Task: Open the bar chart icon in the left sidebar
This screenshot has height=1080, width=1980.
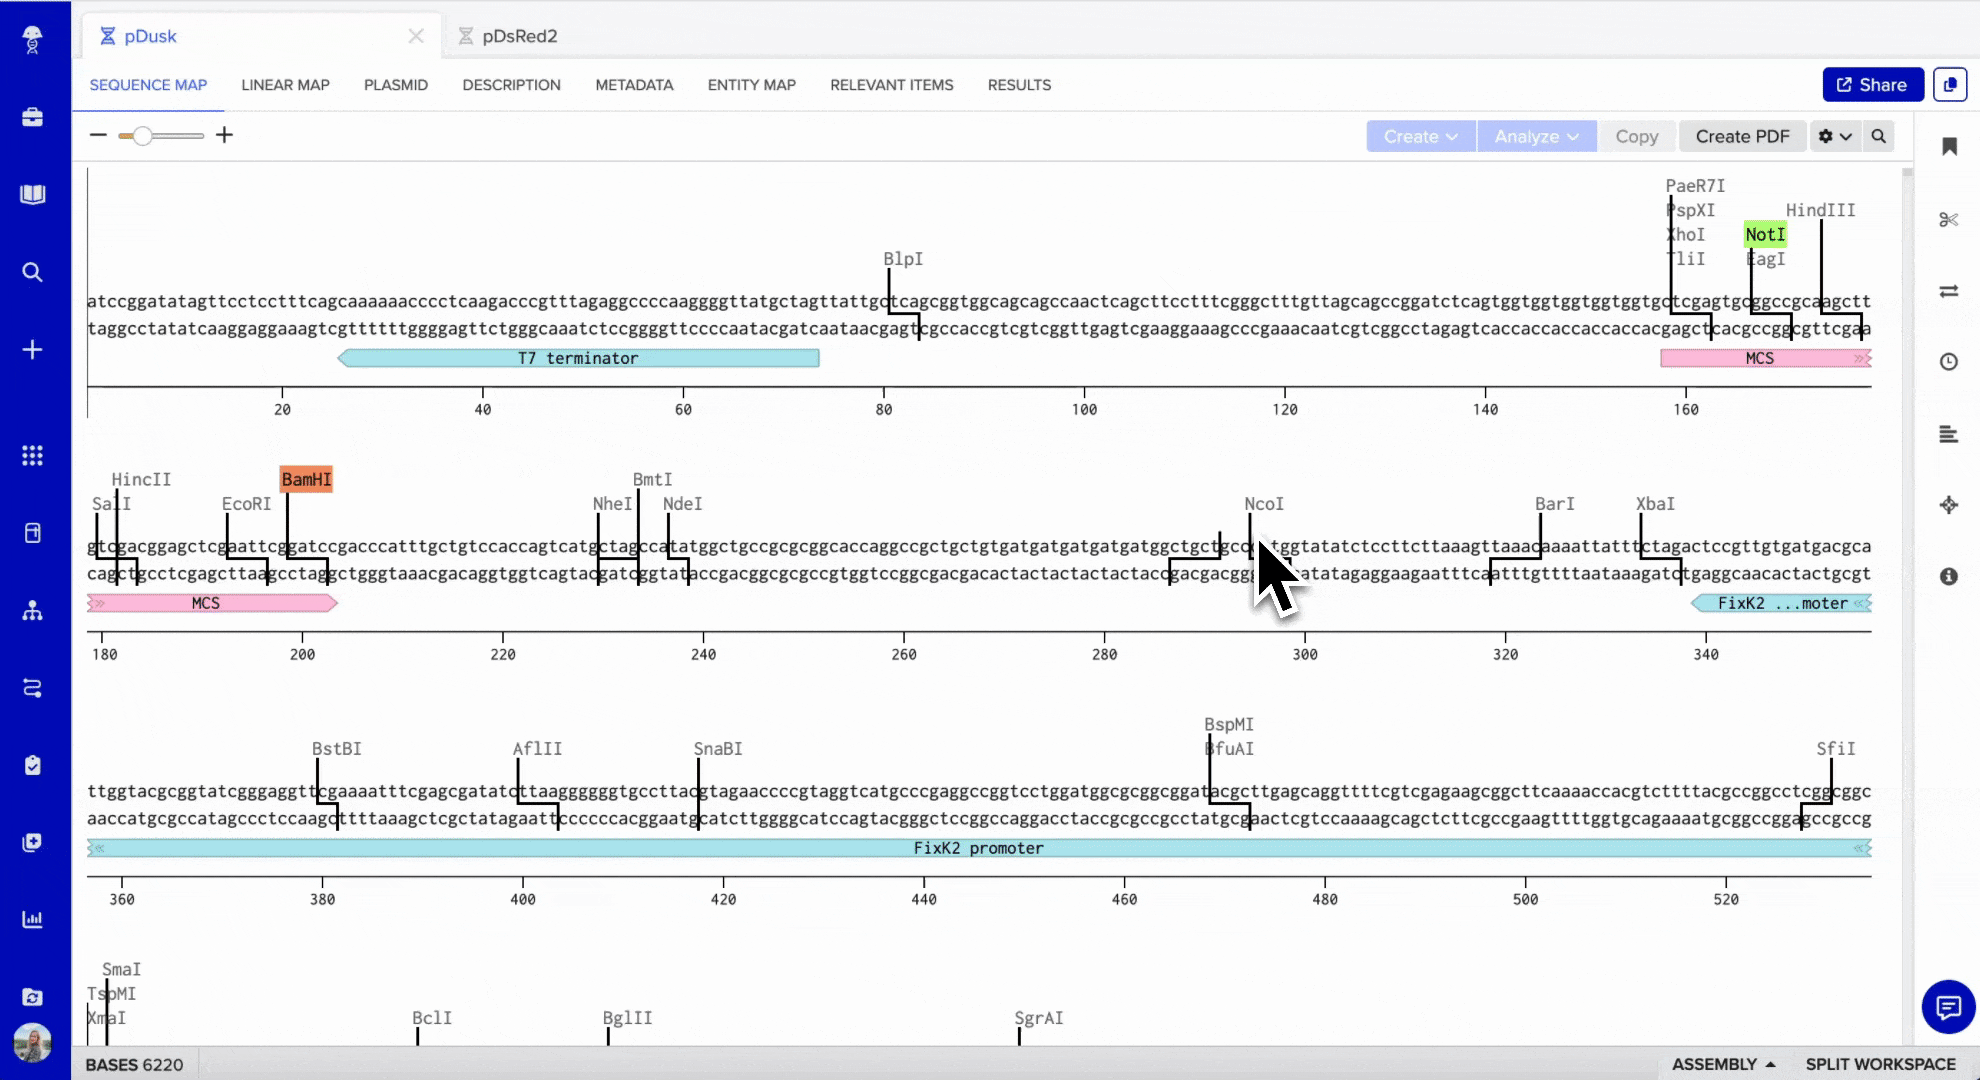Action: [33, 920]
